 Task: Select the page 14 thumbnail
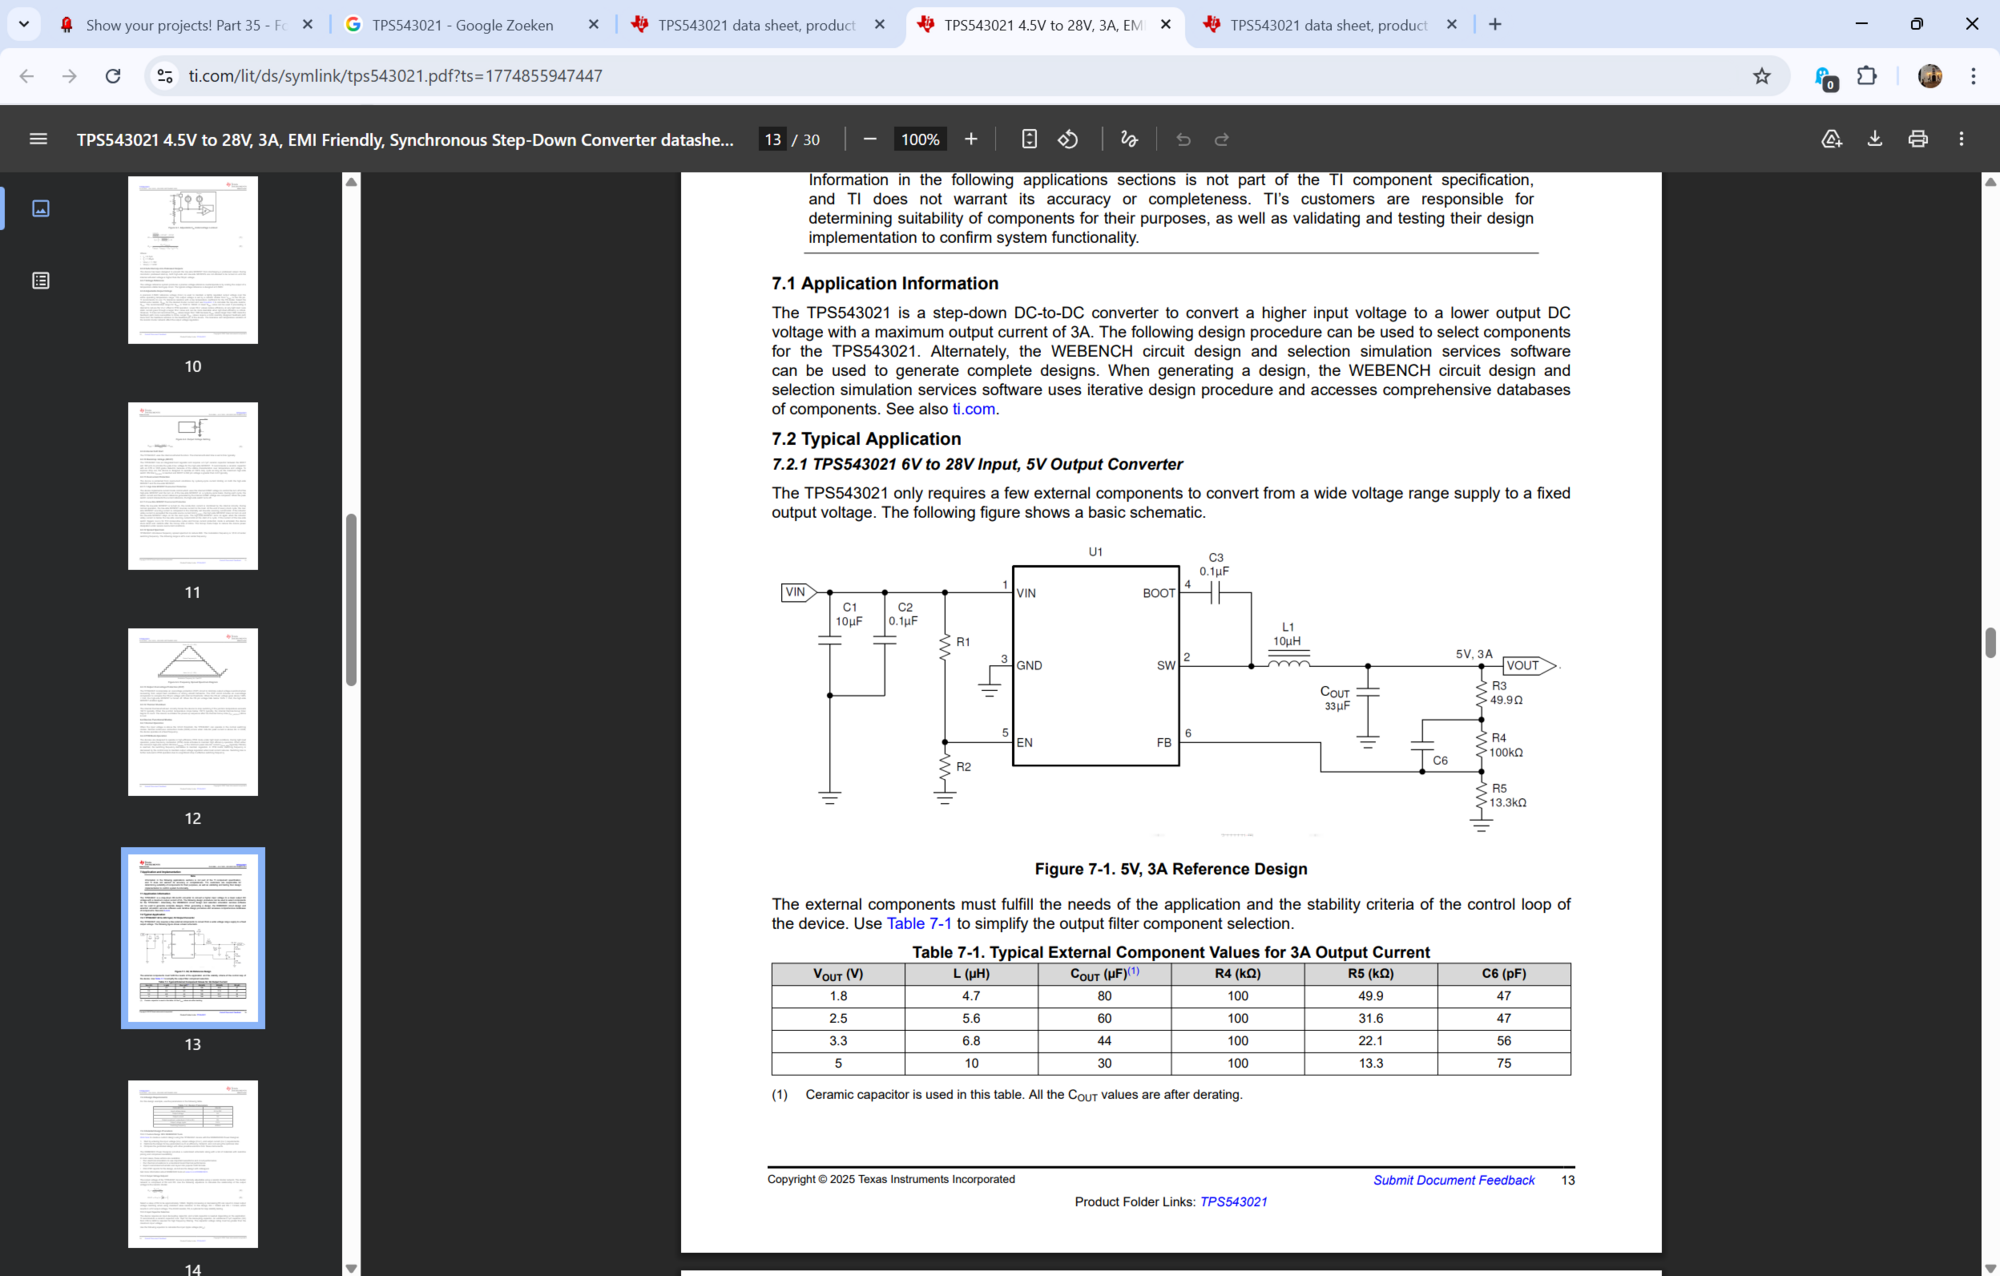tap(193, 1164)
